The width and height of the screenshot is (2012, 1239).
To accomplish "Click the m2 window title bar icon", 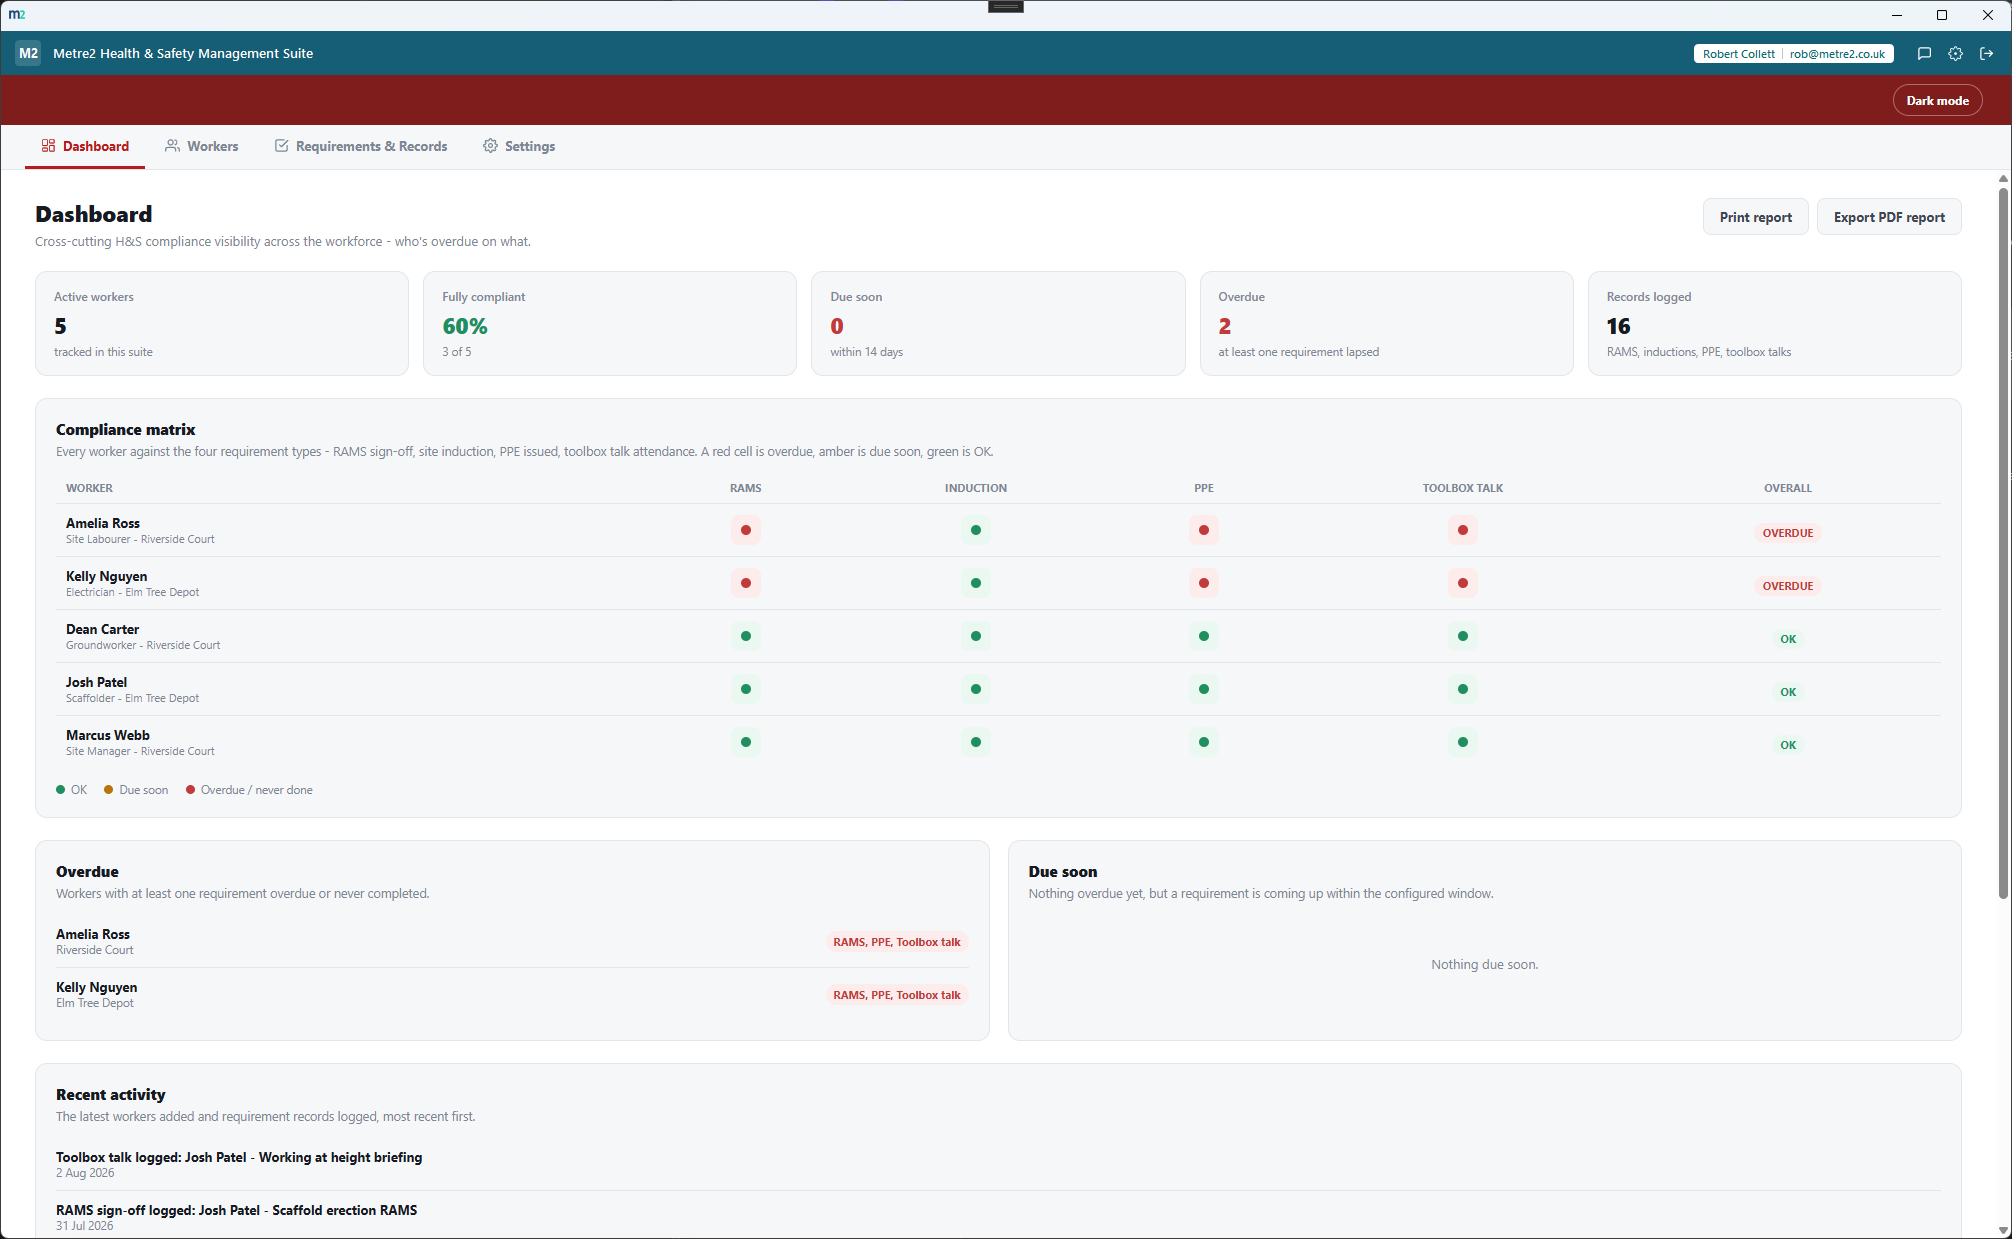I will 17,15.
